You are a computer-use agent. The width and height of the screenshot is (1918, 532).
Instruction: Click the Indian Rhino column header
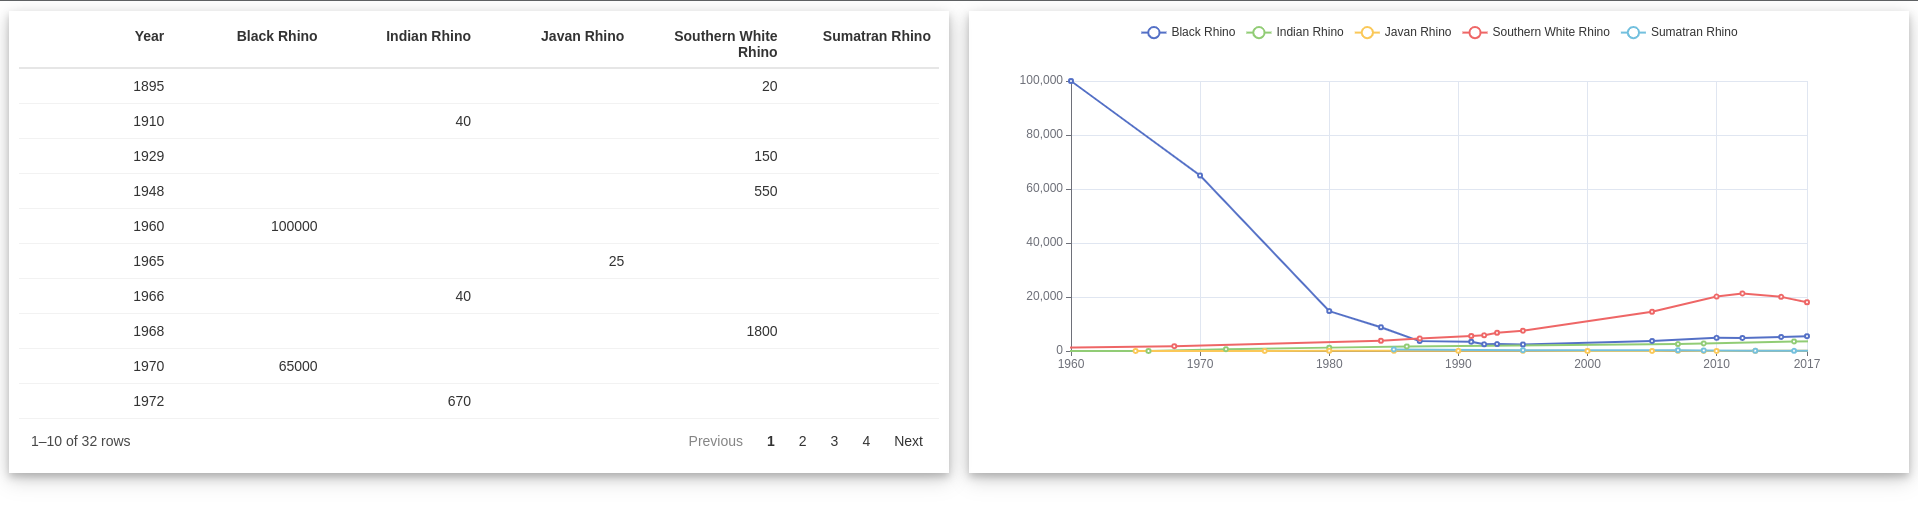point(428,36)
